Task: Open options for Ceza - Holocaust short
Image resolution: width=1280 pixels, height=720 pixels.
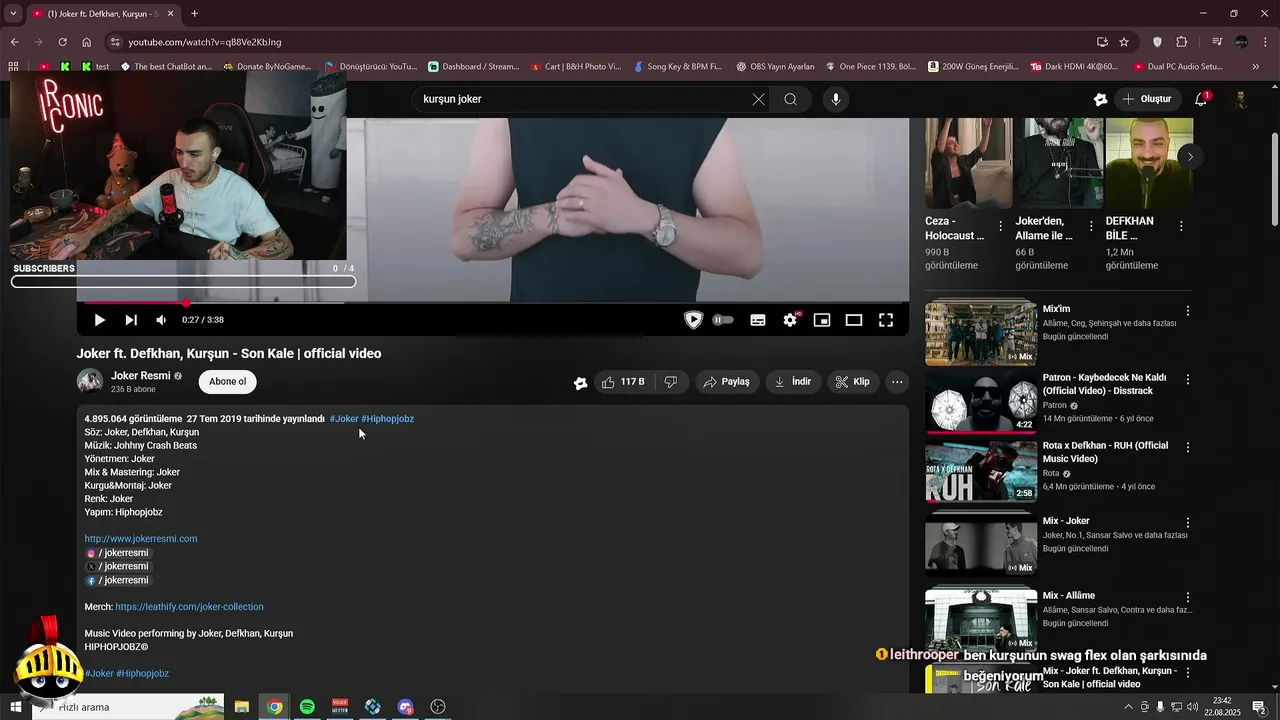Action: click(1000, 227)
